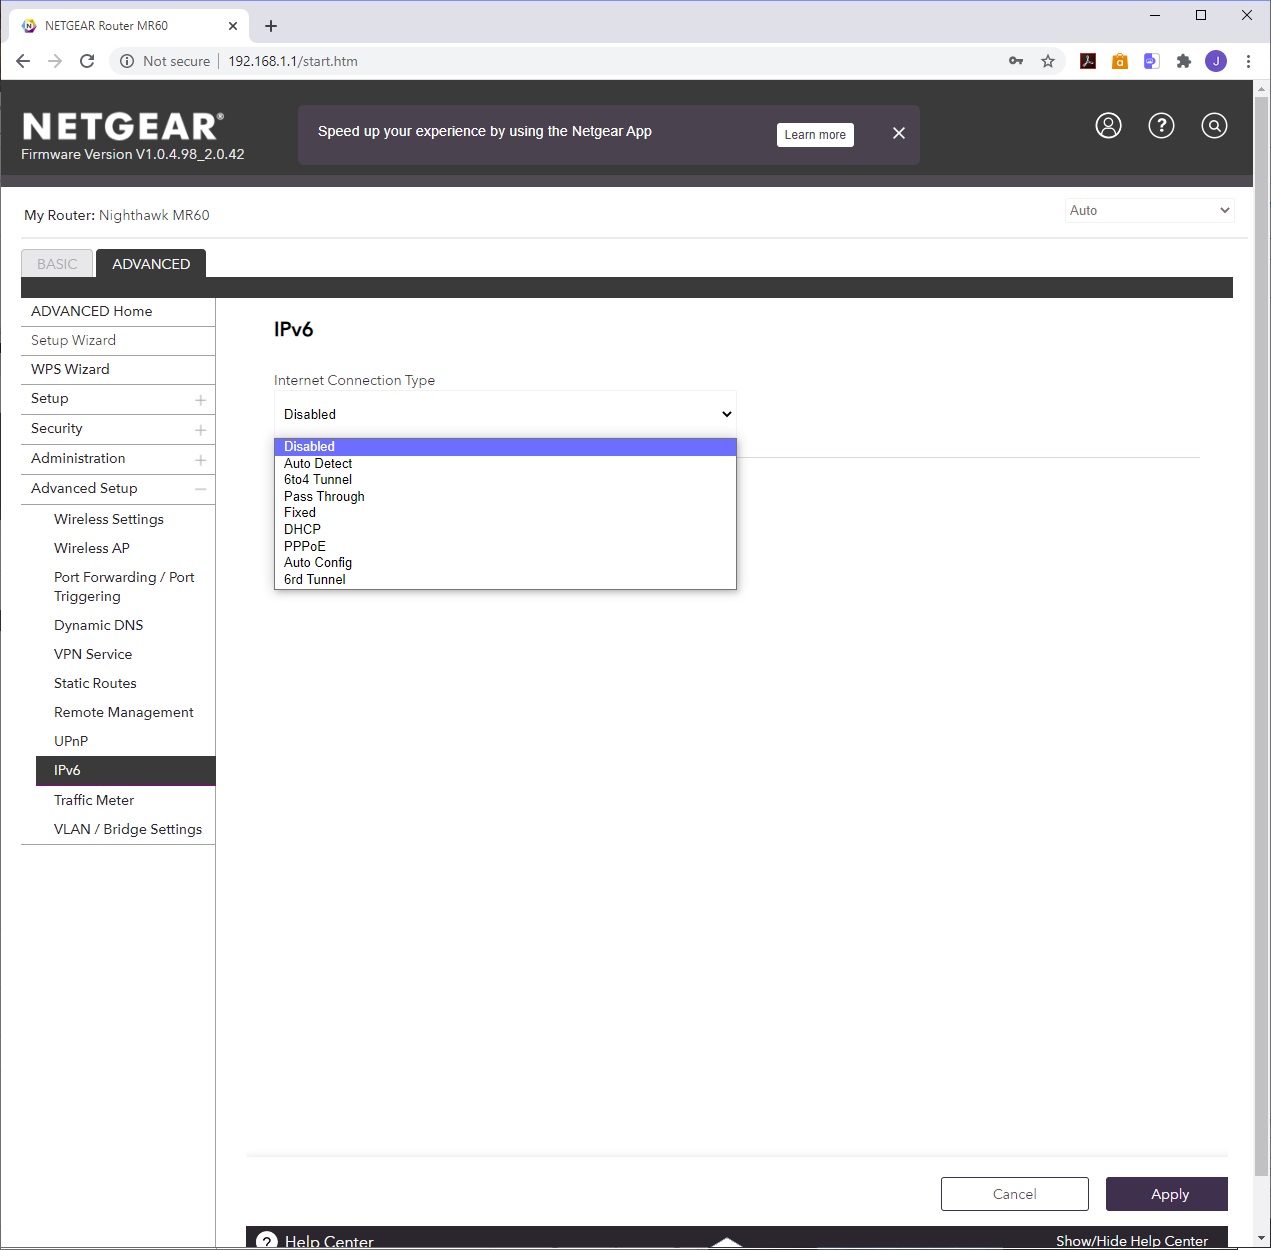Select PPPoE connection type
The height and width of the screenshot is (1250, 1271).
tap(505, 546)
